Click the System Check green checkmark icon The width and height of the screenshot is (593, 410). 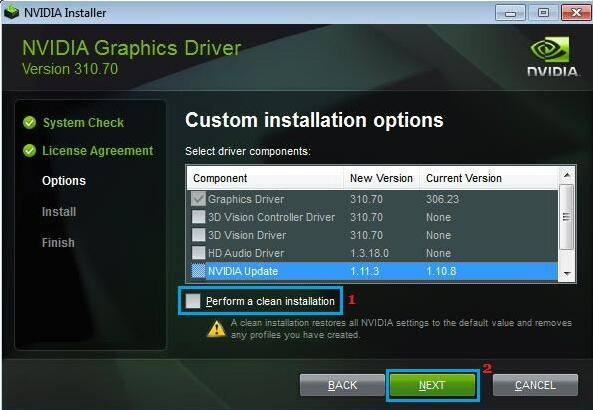tap(29, 123)
